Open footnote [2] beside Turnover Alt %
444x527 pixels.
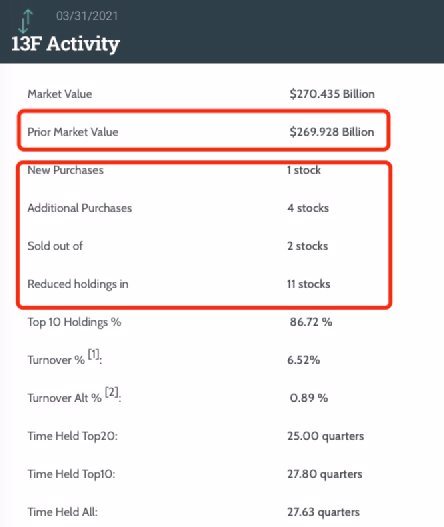point(112,392)
